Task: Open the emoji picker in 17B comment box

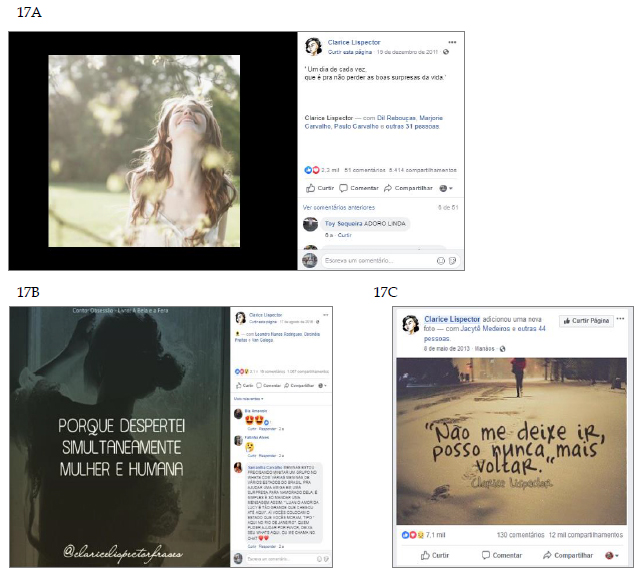Action: pos(319,559)
